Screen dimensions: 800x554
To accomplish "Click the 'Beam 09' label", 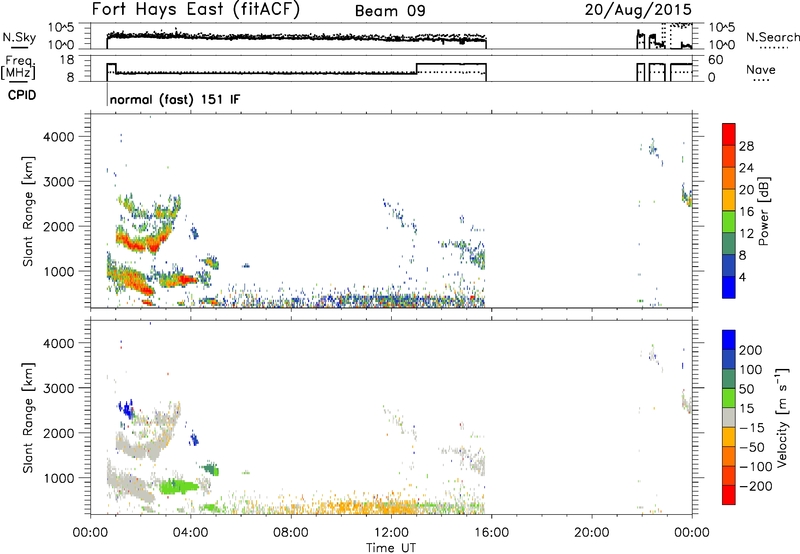I will pos(390,11).
